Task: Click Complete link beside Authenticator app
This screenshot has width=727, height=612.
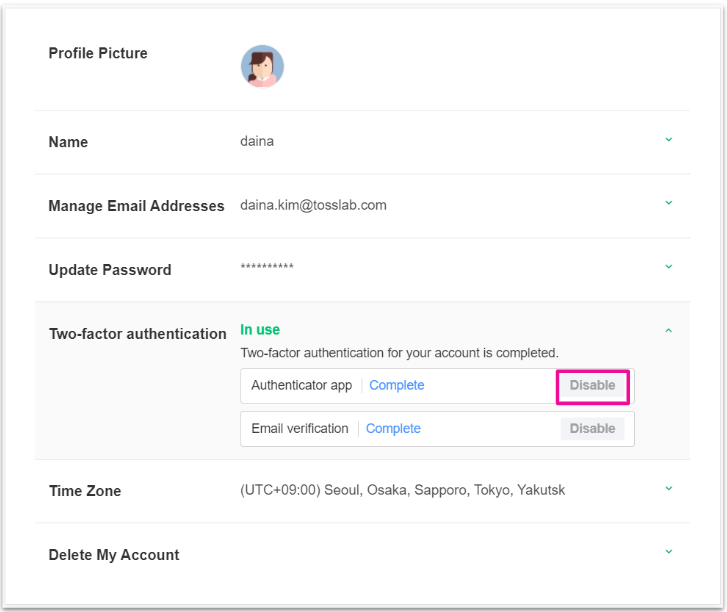Action: click(397, 386)
